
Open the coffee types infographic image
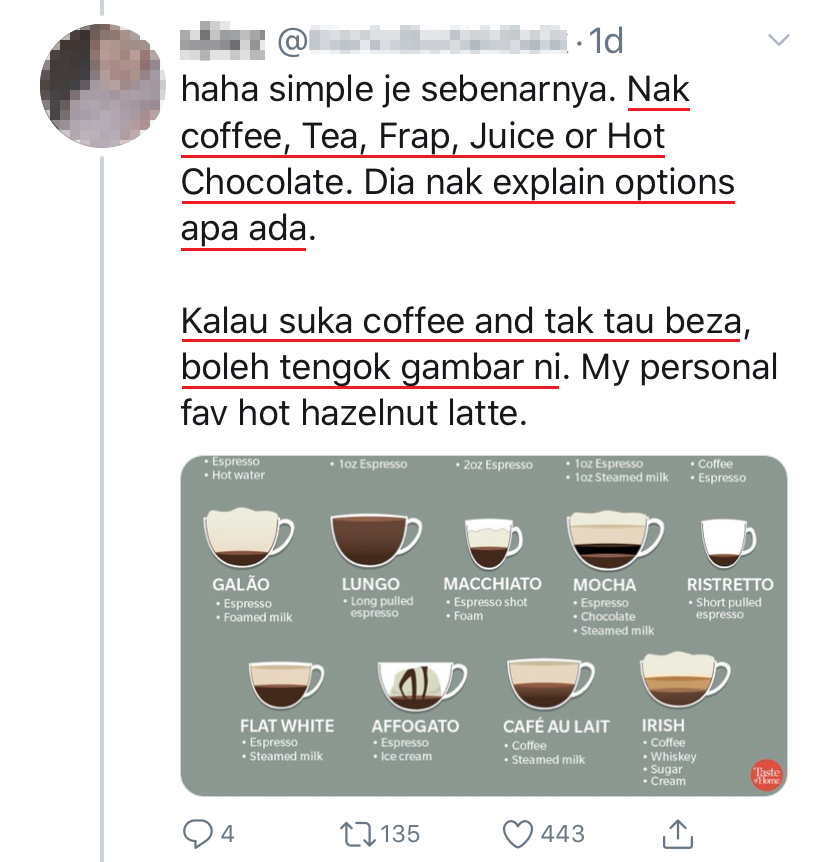click(483, 625)
